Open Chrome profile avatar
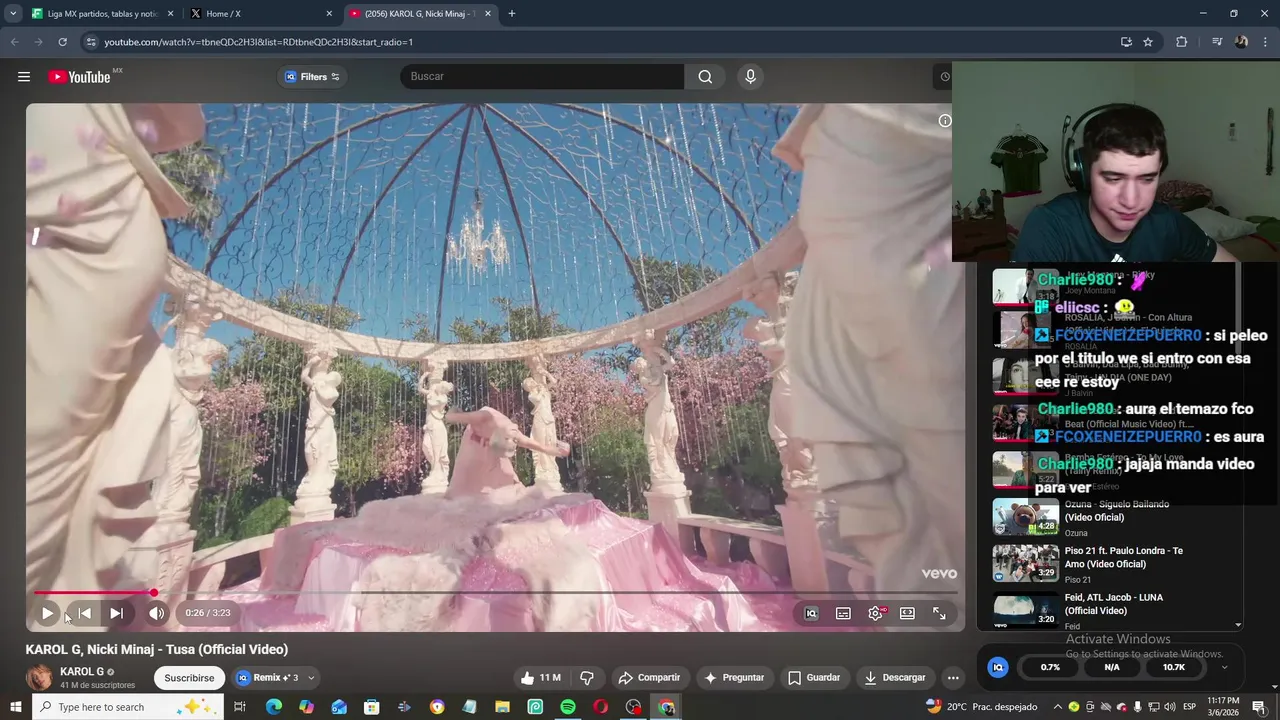 tap(1241, 42)
